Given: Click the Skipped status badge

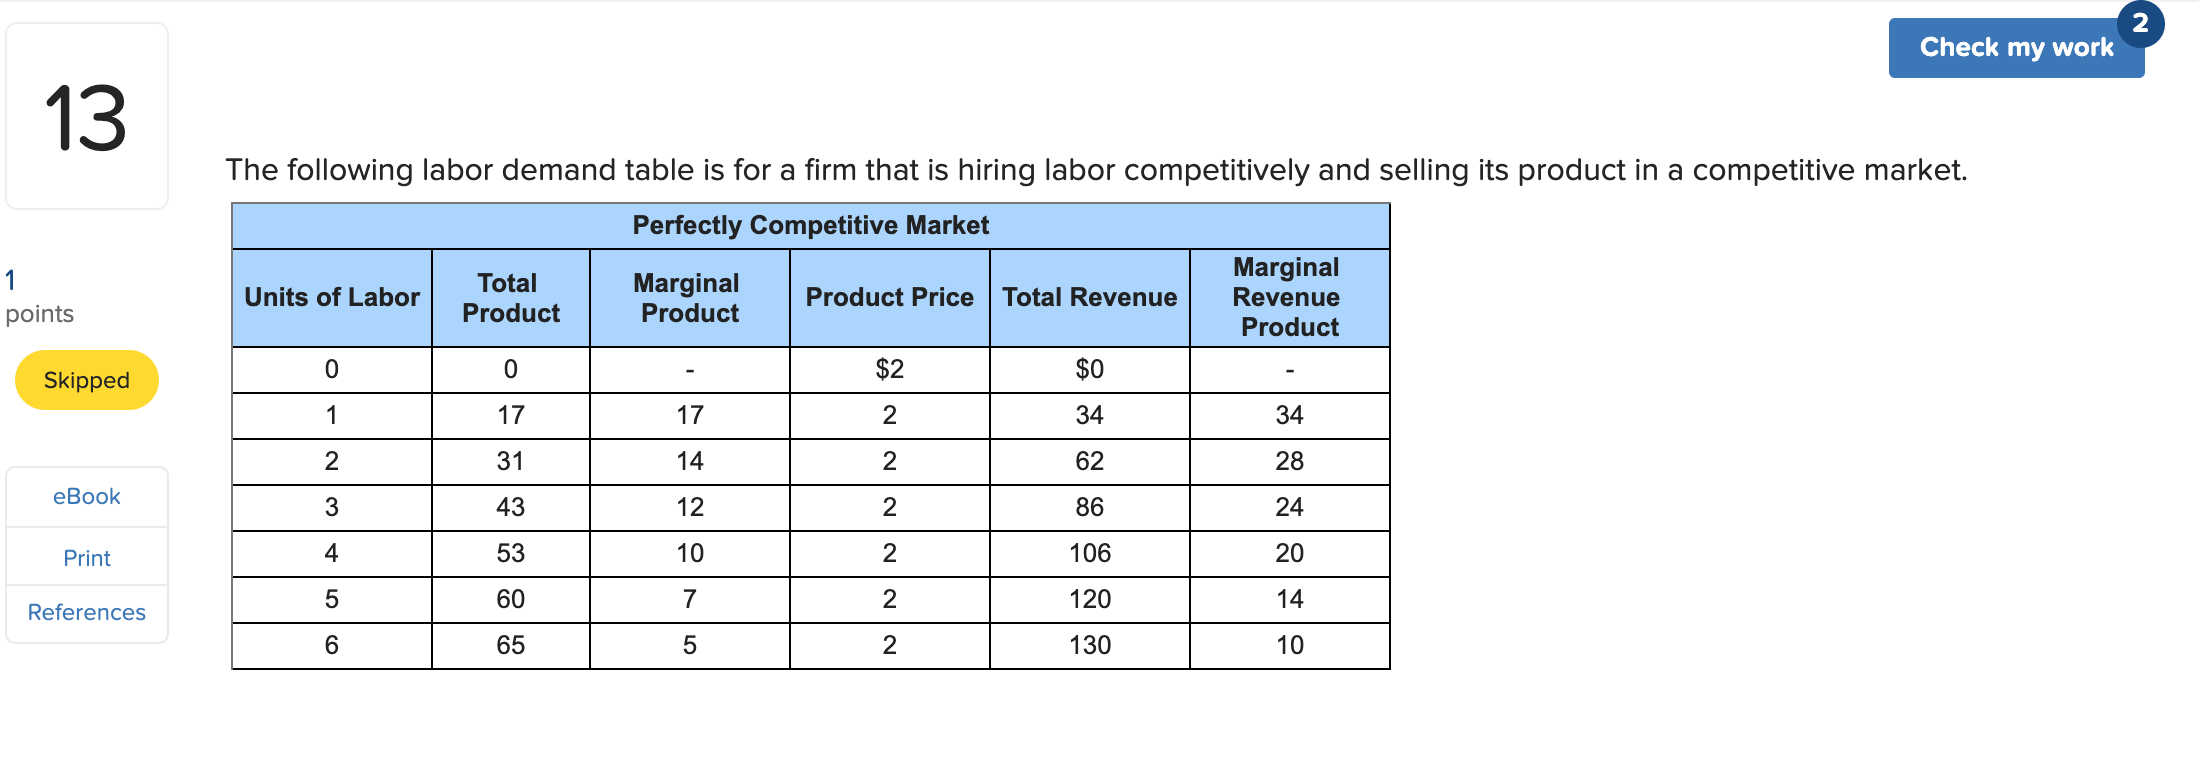Looking at the screenshot, I should point(86,380).
